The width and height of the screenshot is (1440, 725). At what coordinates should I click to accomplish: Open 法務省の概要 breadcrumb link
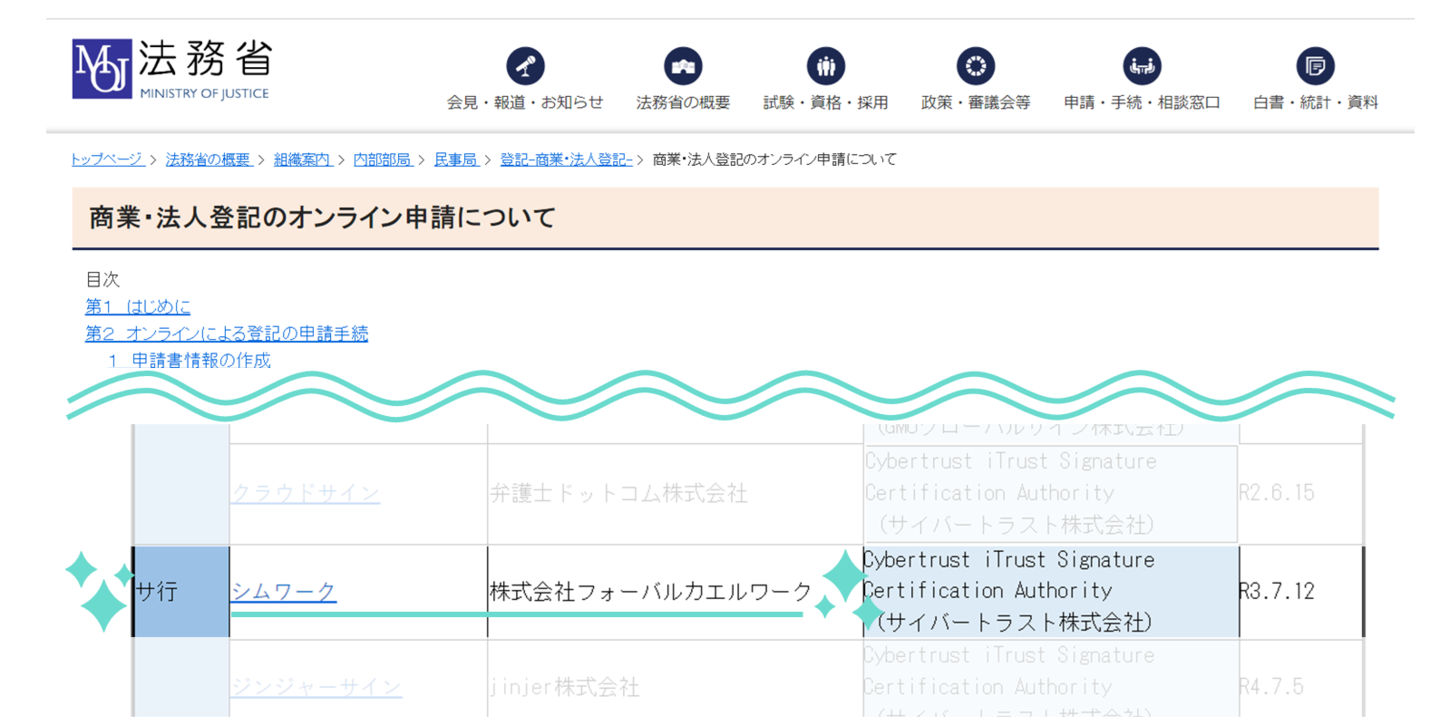[208, 160]
